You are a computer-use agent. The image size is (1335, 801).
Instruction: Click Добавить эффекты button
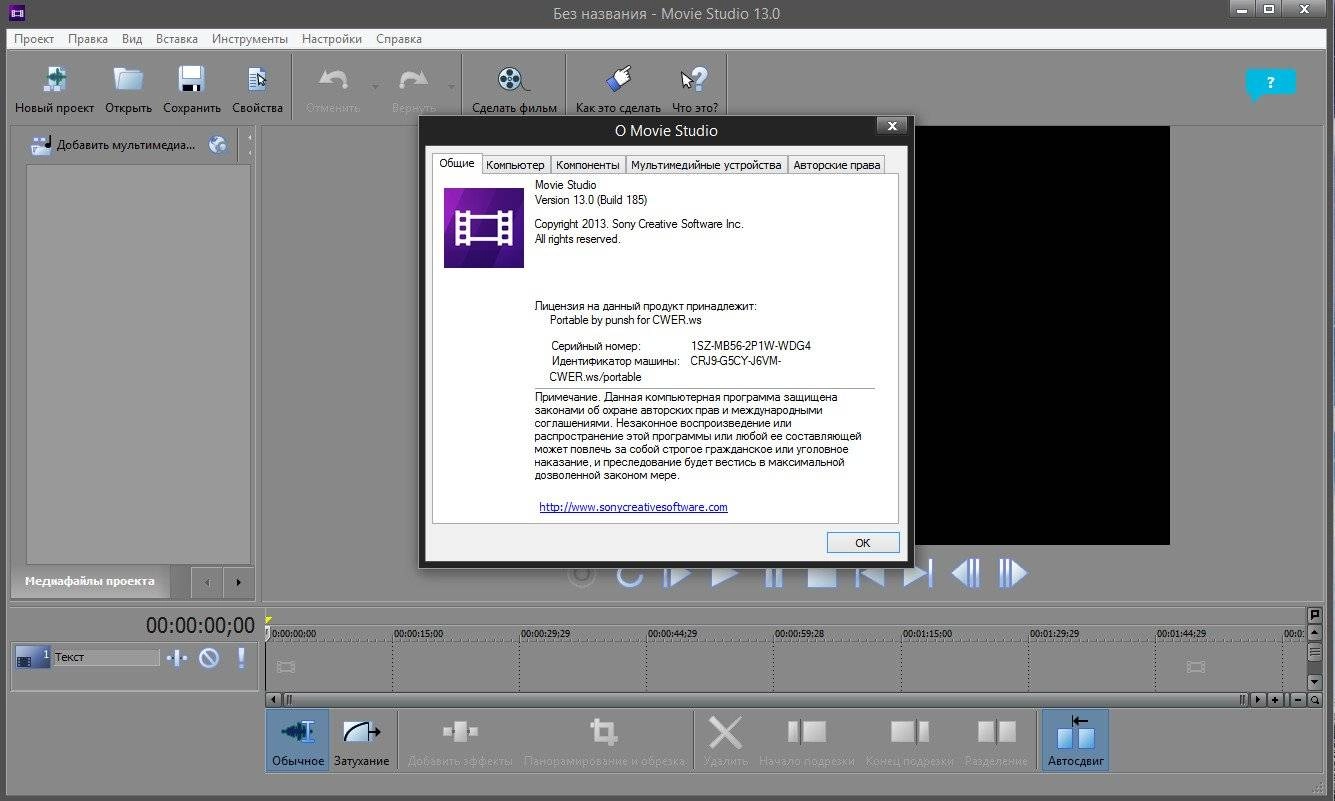click(460, 741)
